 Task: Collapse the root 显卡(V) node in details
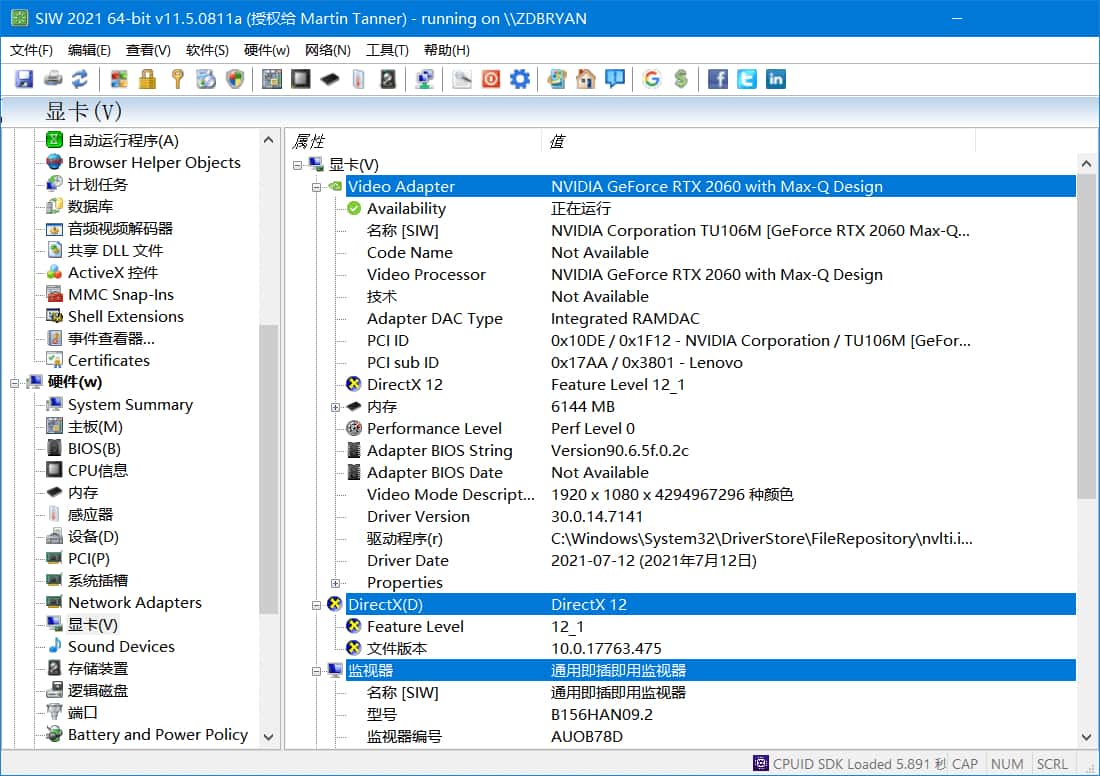[x=297, y=165]
